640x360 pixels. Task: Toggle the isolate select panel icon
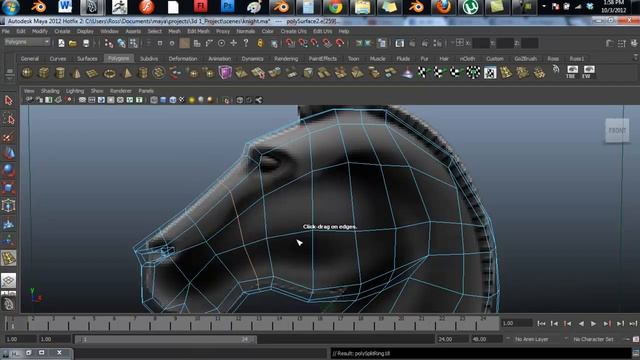point(227,100)
